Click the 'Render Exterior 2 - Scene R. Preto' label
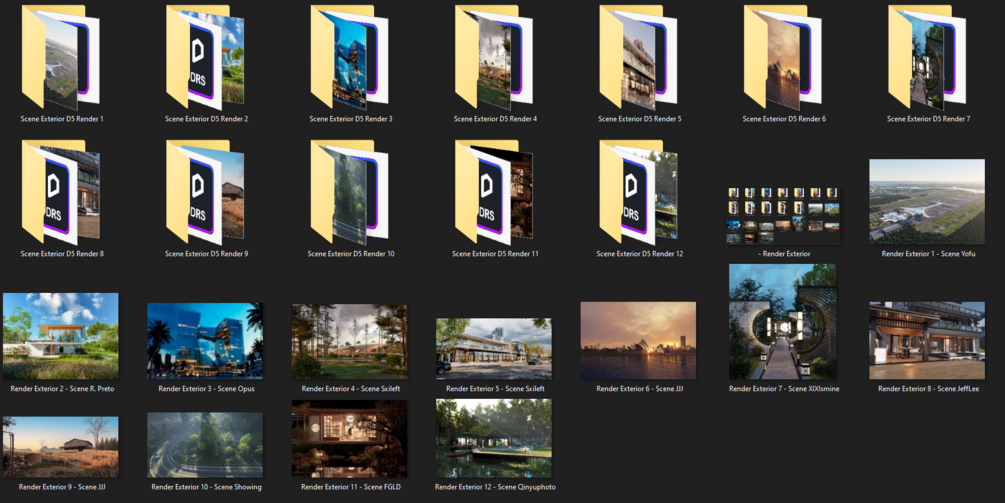The height and width of the screenshot is (503, 1005). pos(62,389)
